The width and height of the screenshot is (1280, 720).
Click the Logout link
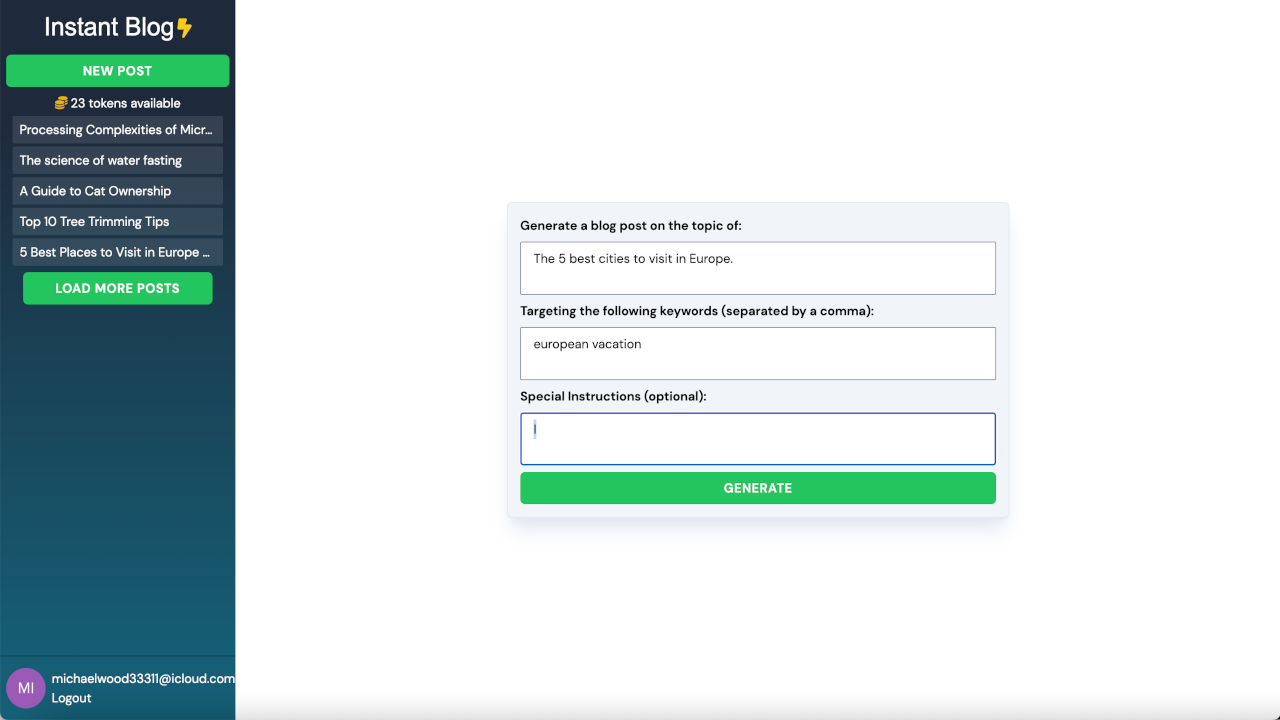pos(71,698)
